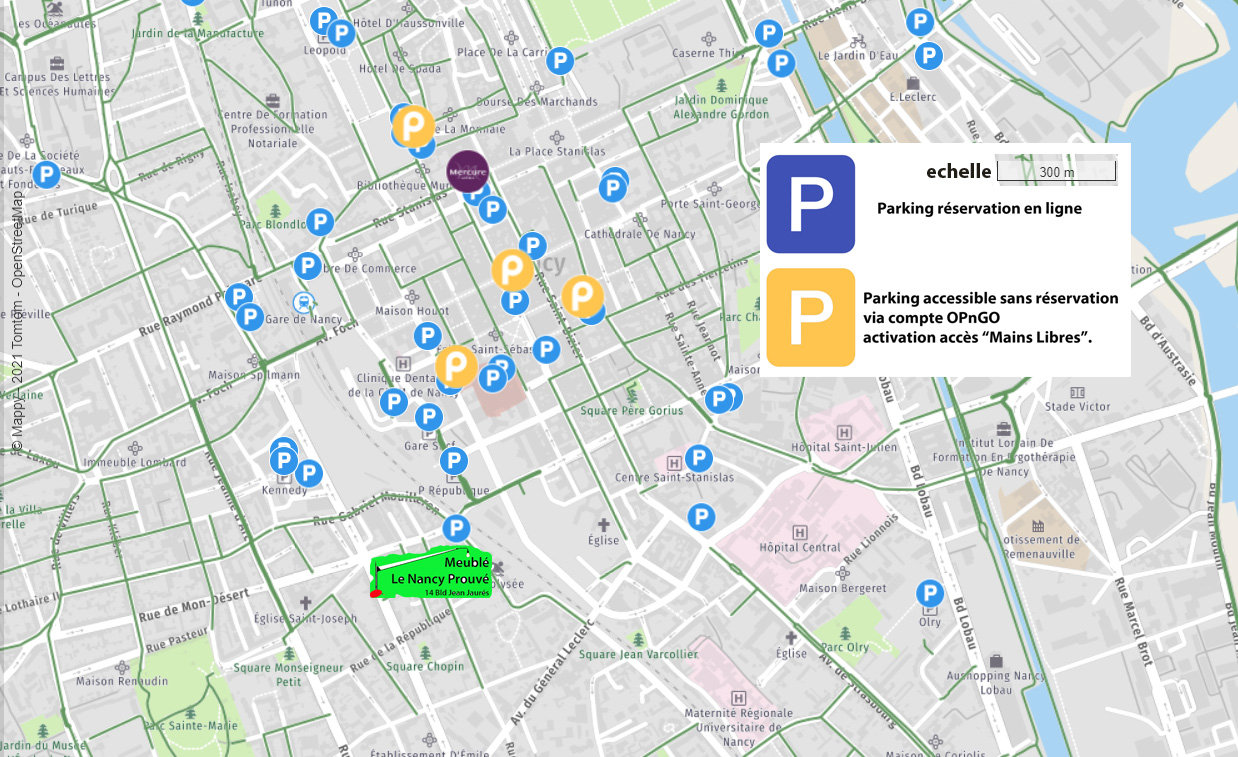This screenshot has width=1238, height=757.
Task: Click the large yellow P legend icon
Action: pos(811,318)
